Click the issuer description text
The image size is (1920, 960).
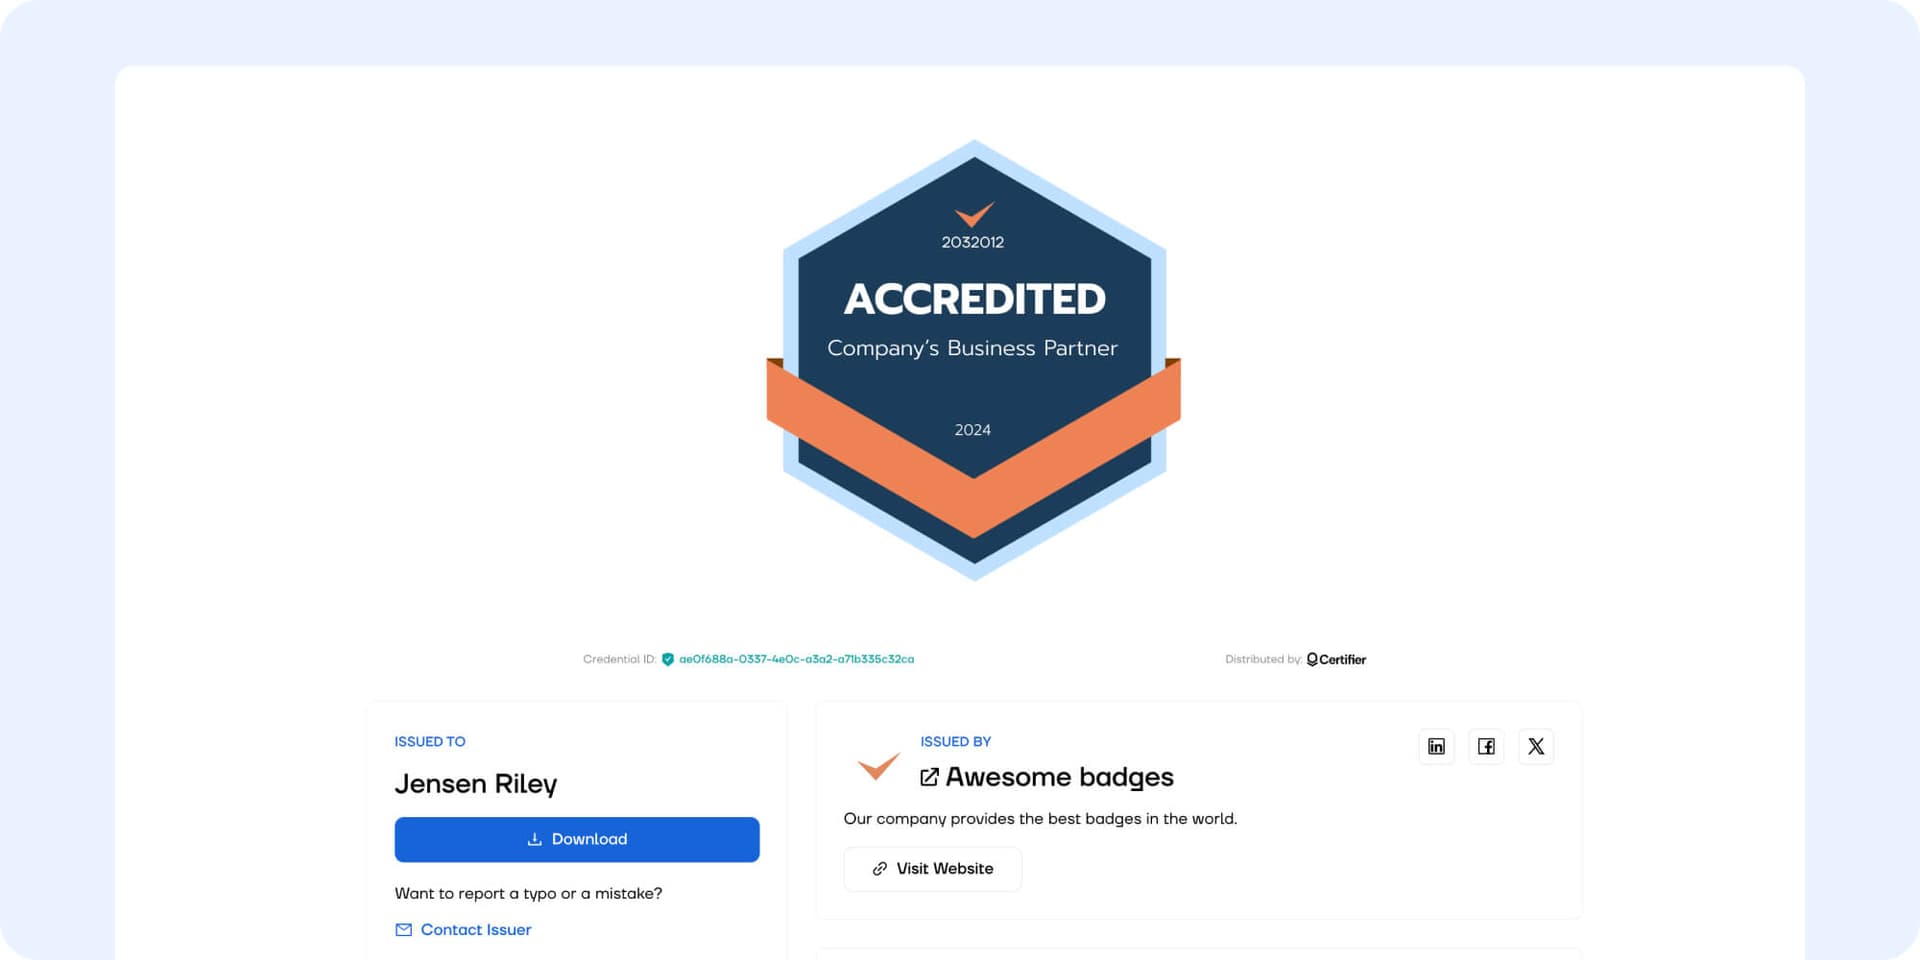coord(1040,819)
